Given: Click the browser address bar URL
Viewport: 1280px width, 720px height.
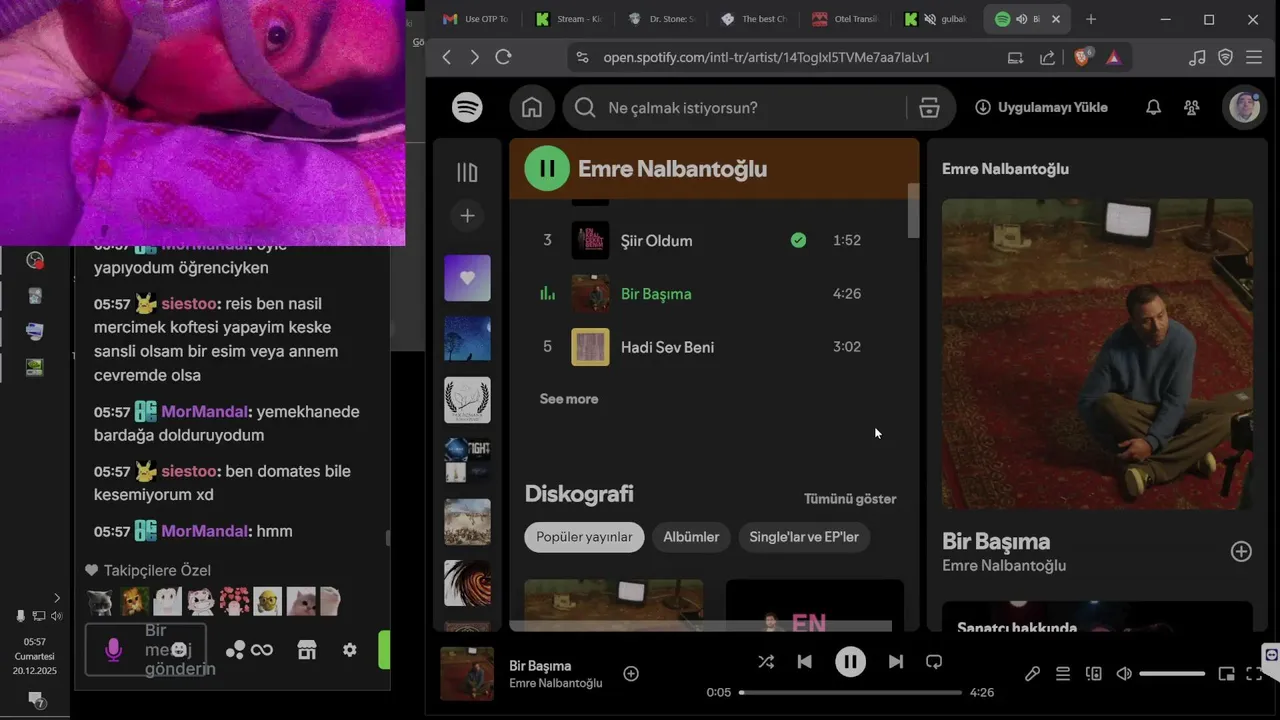Looking at the screenshot, I should coord(766,57).
